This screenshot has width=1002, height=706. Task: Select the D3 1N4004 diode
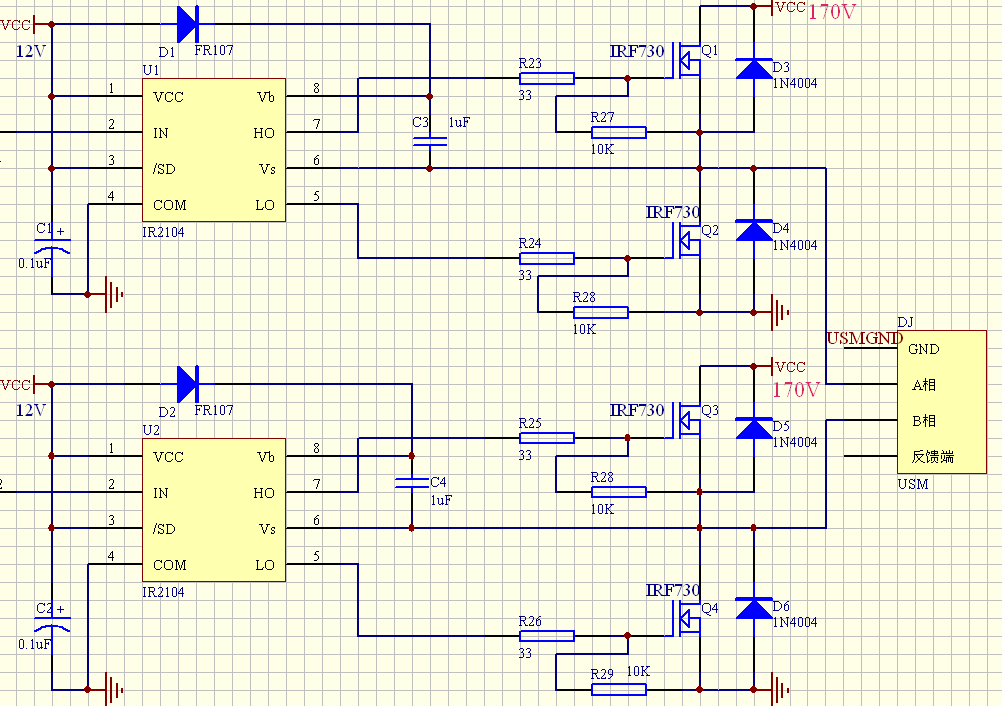tap(753, 68)
